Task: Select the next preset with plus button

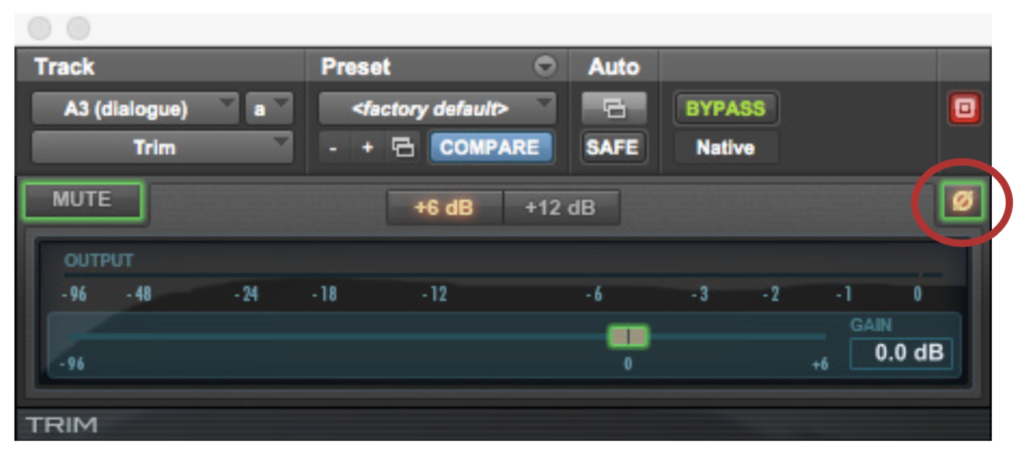Action: (x=368, y=148)
